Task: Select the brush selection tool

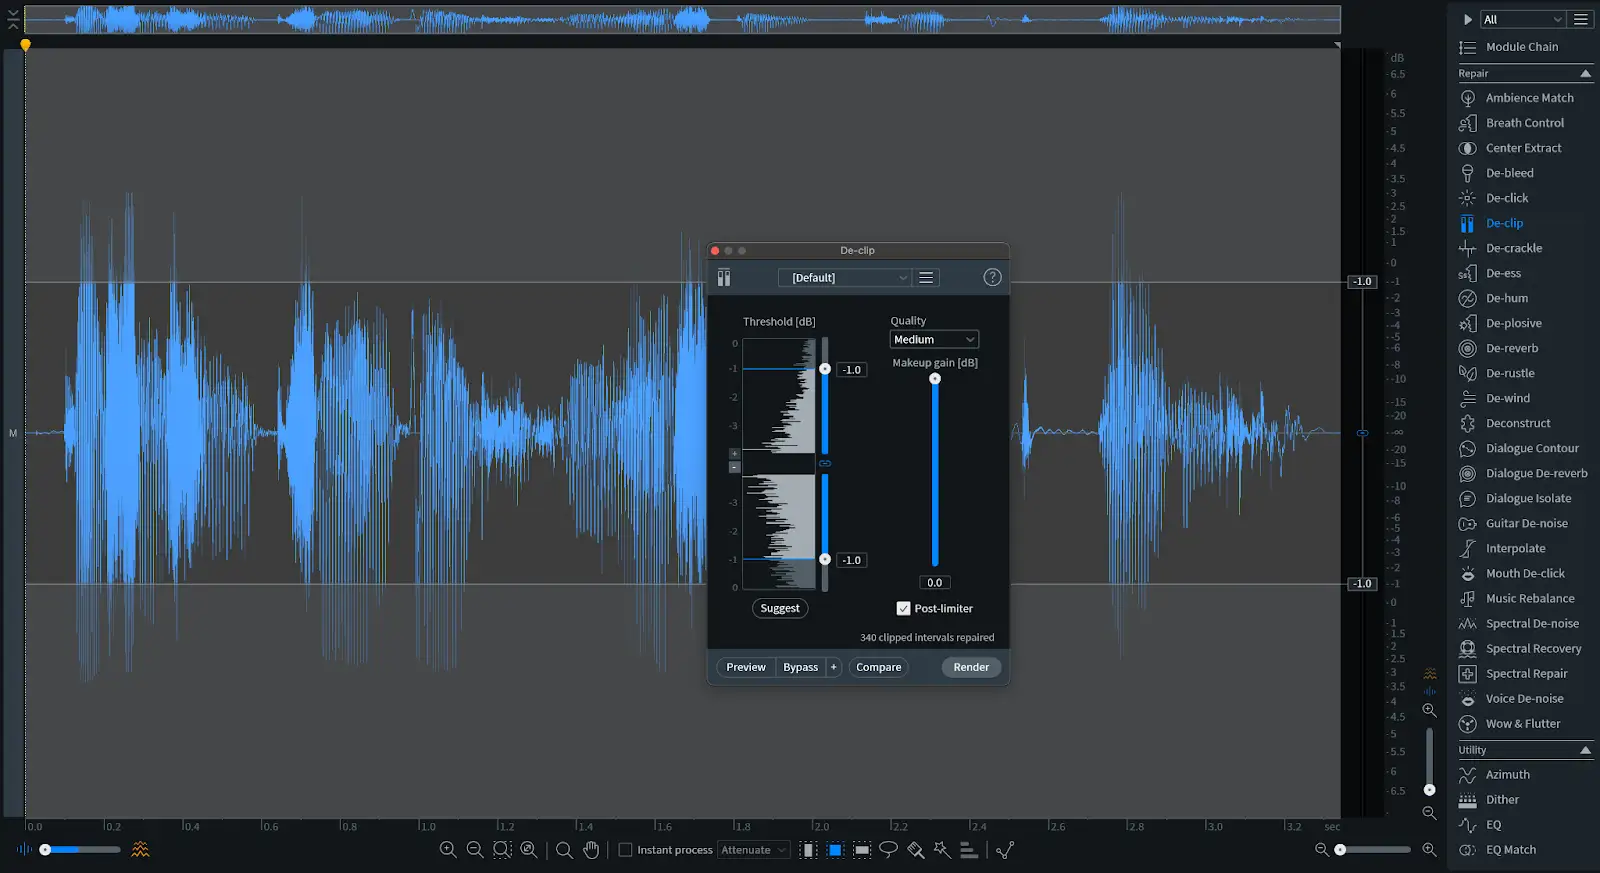Action: point(915,850)
